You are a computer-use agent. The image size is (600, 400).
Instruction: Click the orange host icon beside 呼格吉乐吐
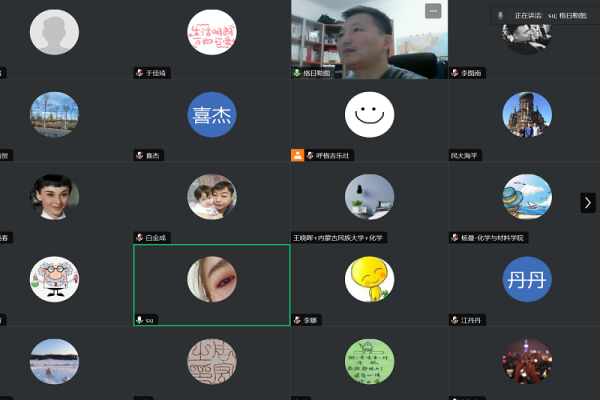coord(297,155)
